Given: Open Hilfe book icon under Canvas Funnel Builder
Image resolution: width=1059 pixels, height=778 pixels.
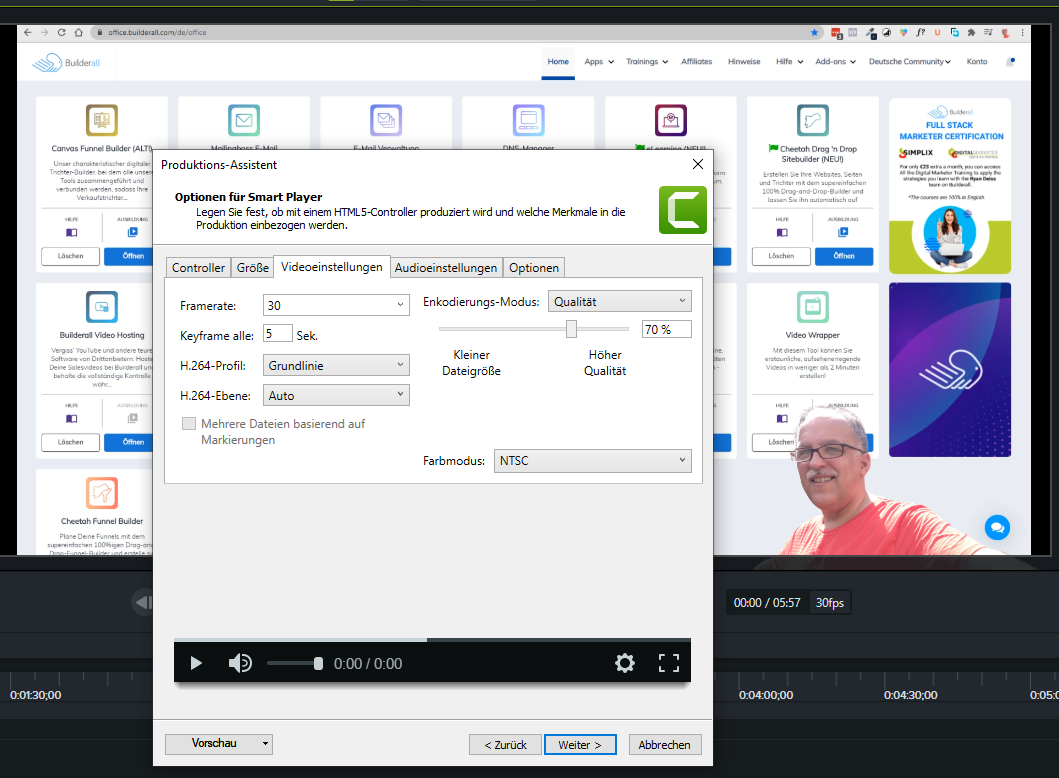Looking at the screenshot, I should coord(72,232).
